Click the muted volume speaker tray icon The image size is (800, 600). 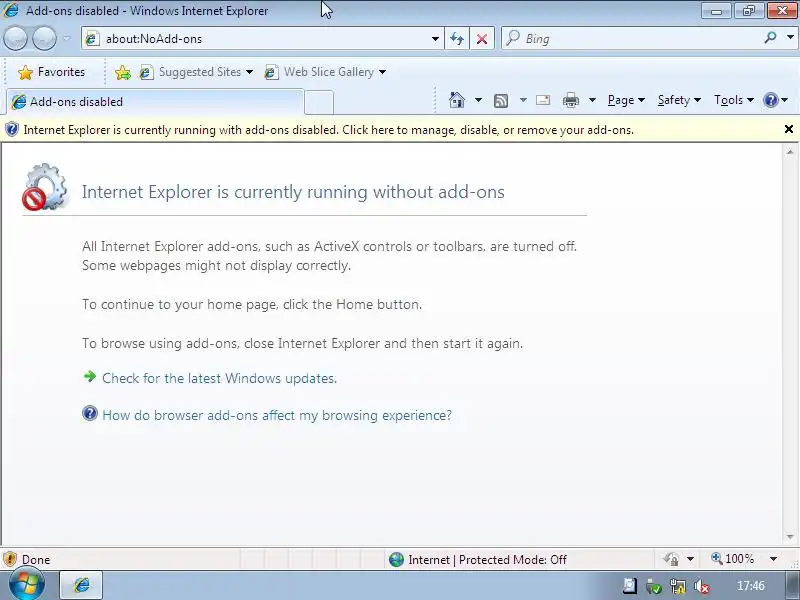point(702,586)
